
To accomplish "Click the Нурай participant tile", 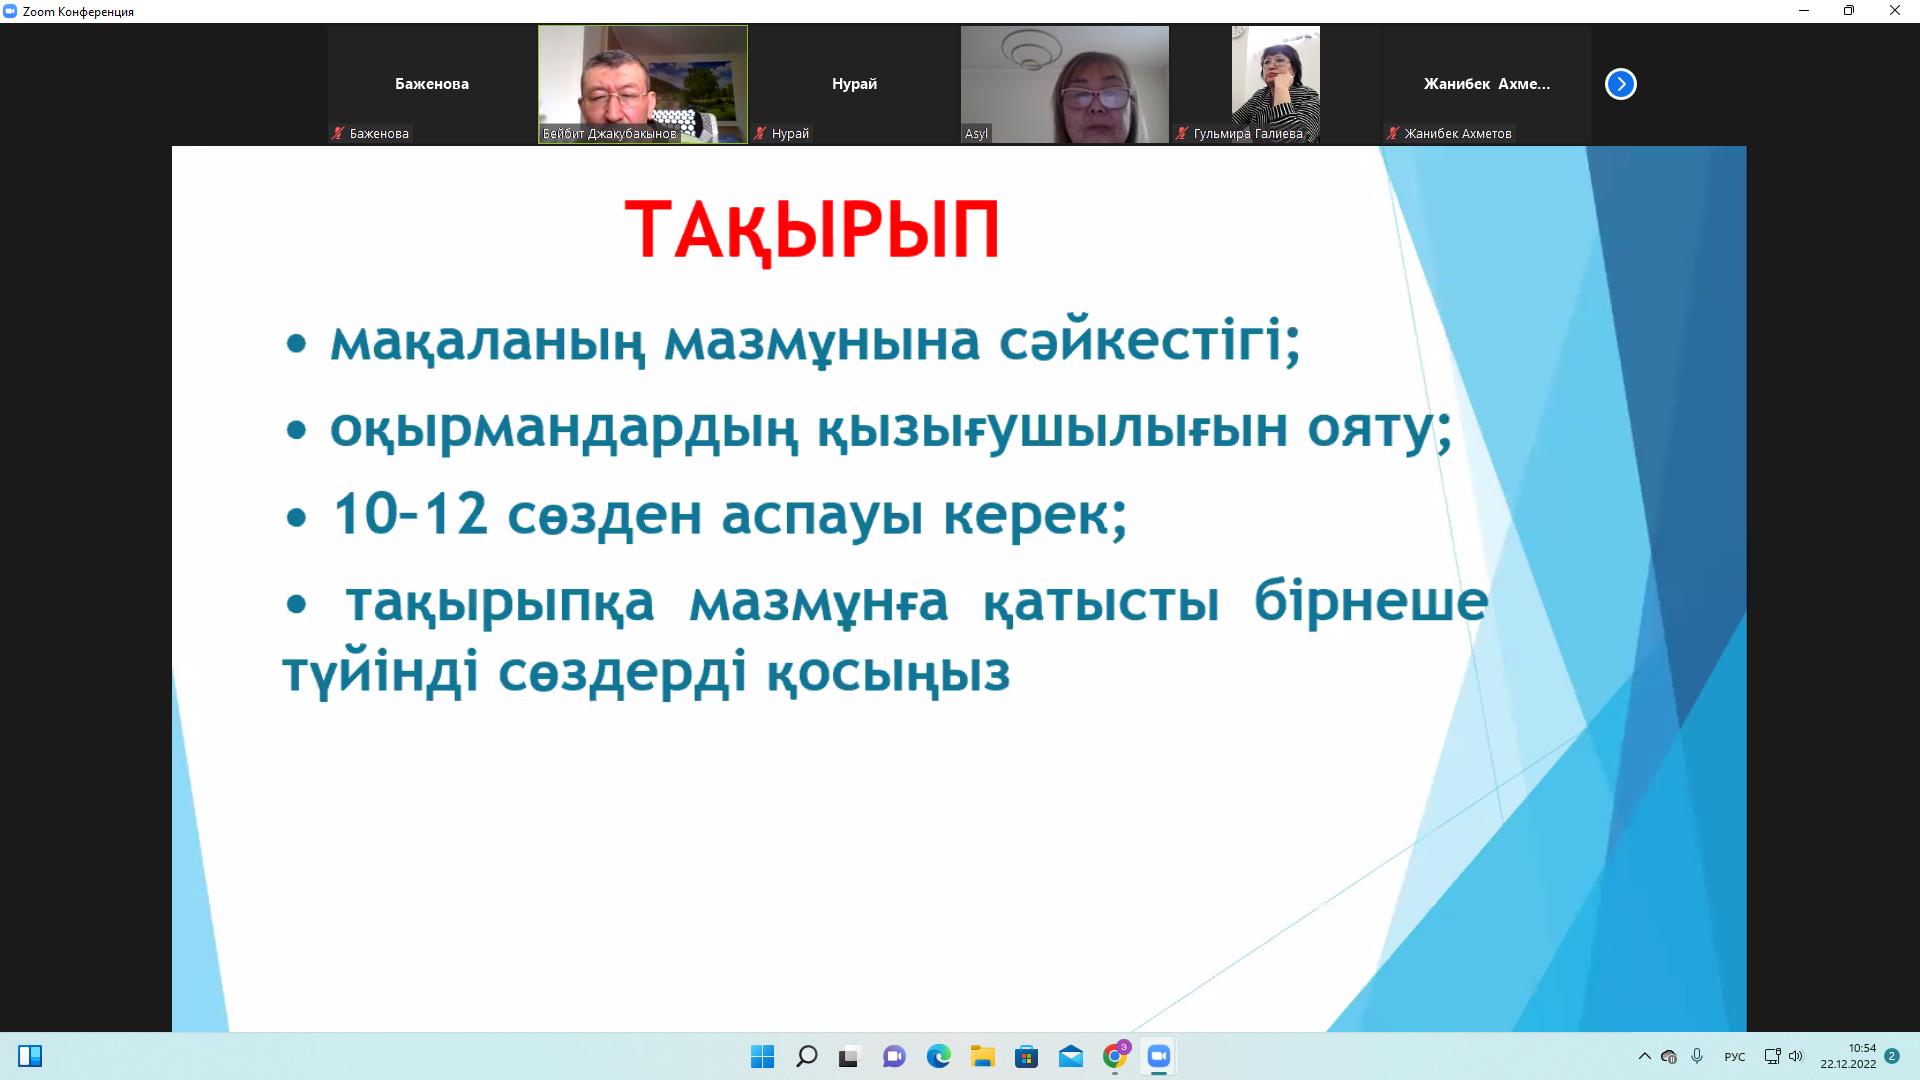I will tap(853, 84).
